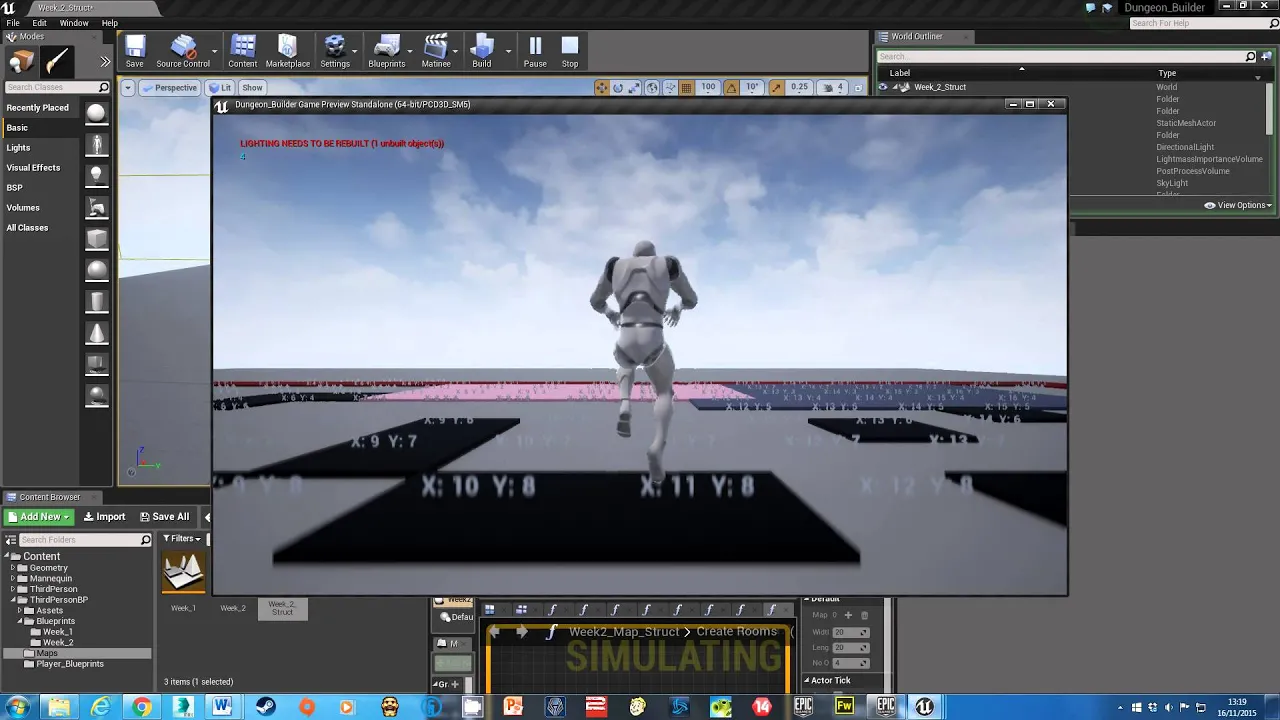Open the Marketplace toolbar icon
Viewport: 1280px width, 720px height.
click(x=287, y=51)
